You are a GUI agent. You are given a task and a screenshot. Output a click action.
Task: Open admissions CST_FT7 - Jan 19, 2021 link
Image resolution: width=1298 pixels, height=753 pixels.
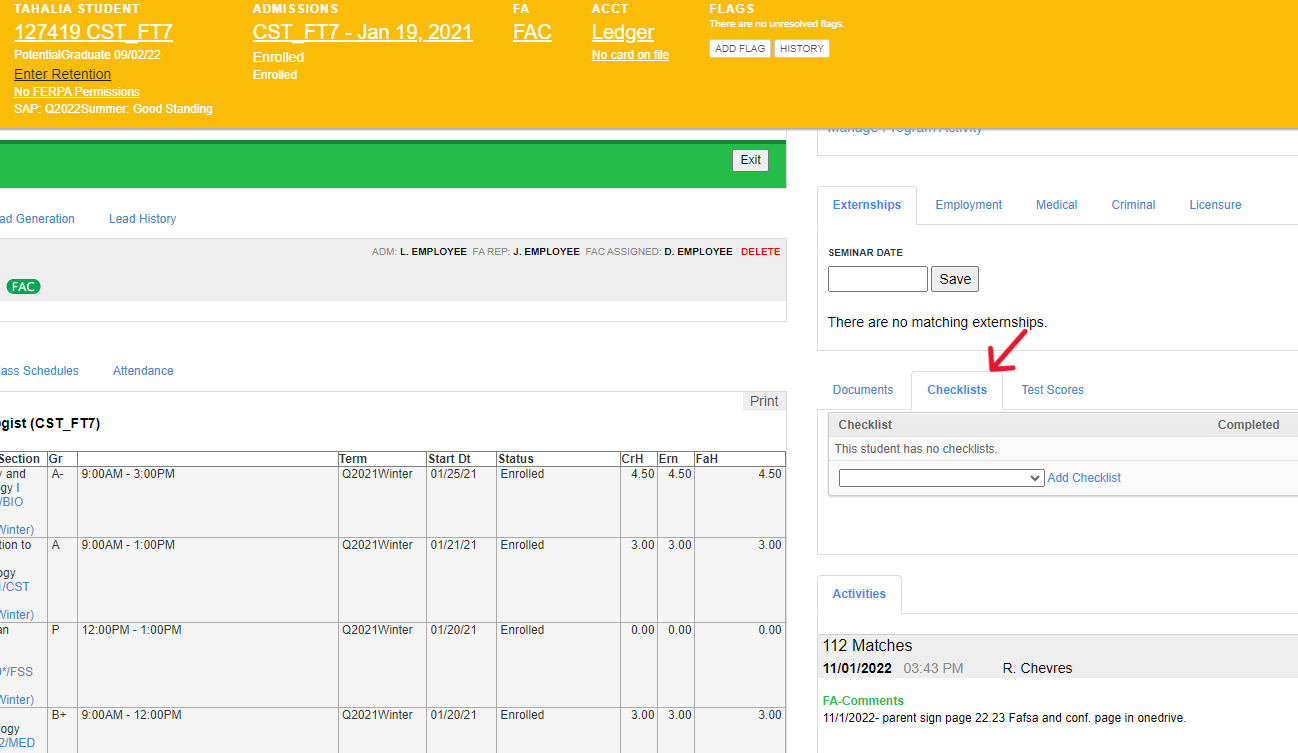click(362, 32)
